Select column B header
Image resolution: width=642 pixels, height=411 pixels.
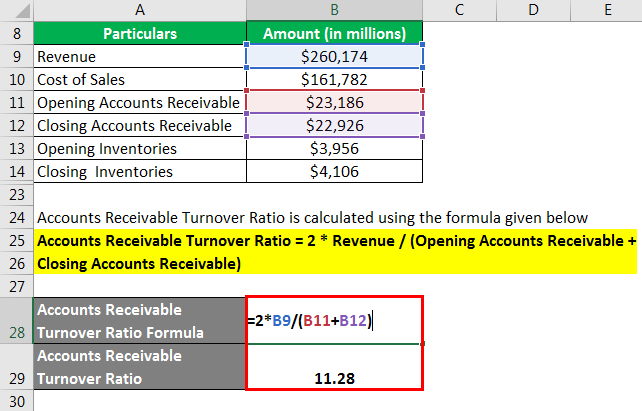pos(335,10)
